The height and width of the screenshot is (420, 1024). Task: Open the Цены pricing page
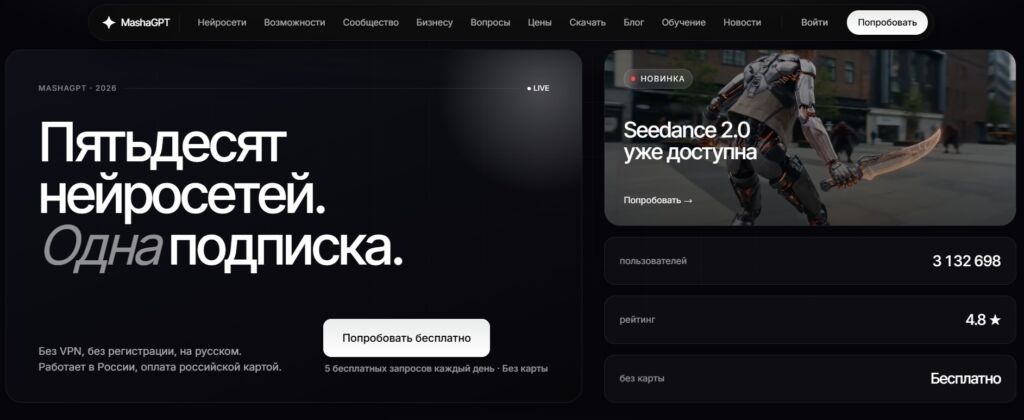[x=539, y=22]
